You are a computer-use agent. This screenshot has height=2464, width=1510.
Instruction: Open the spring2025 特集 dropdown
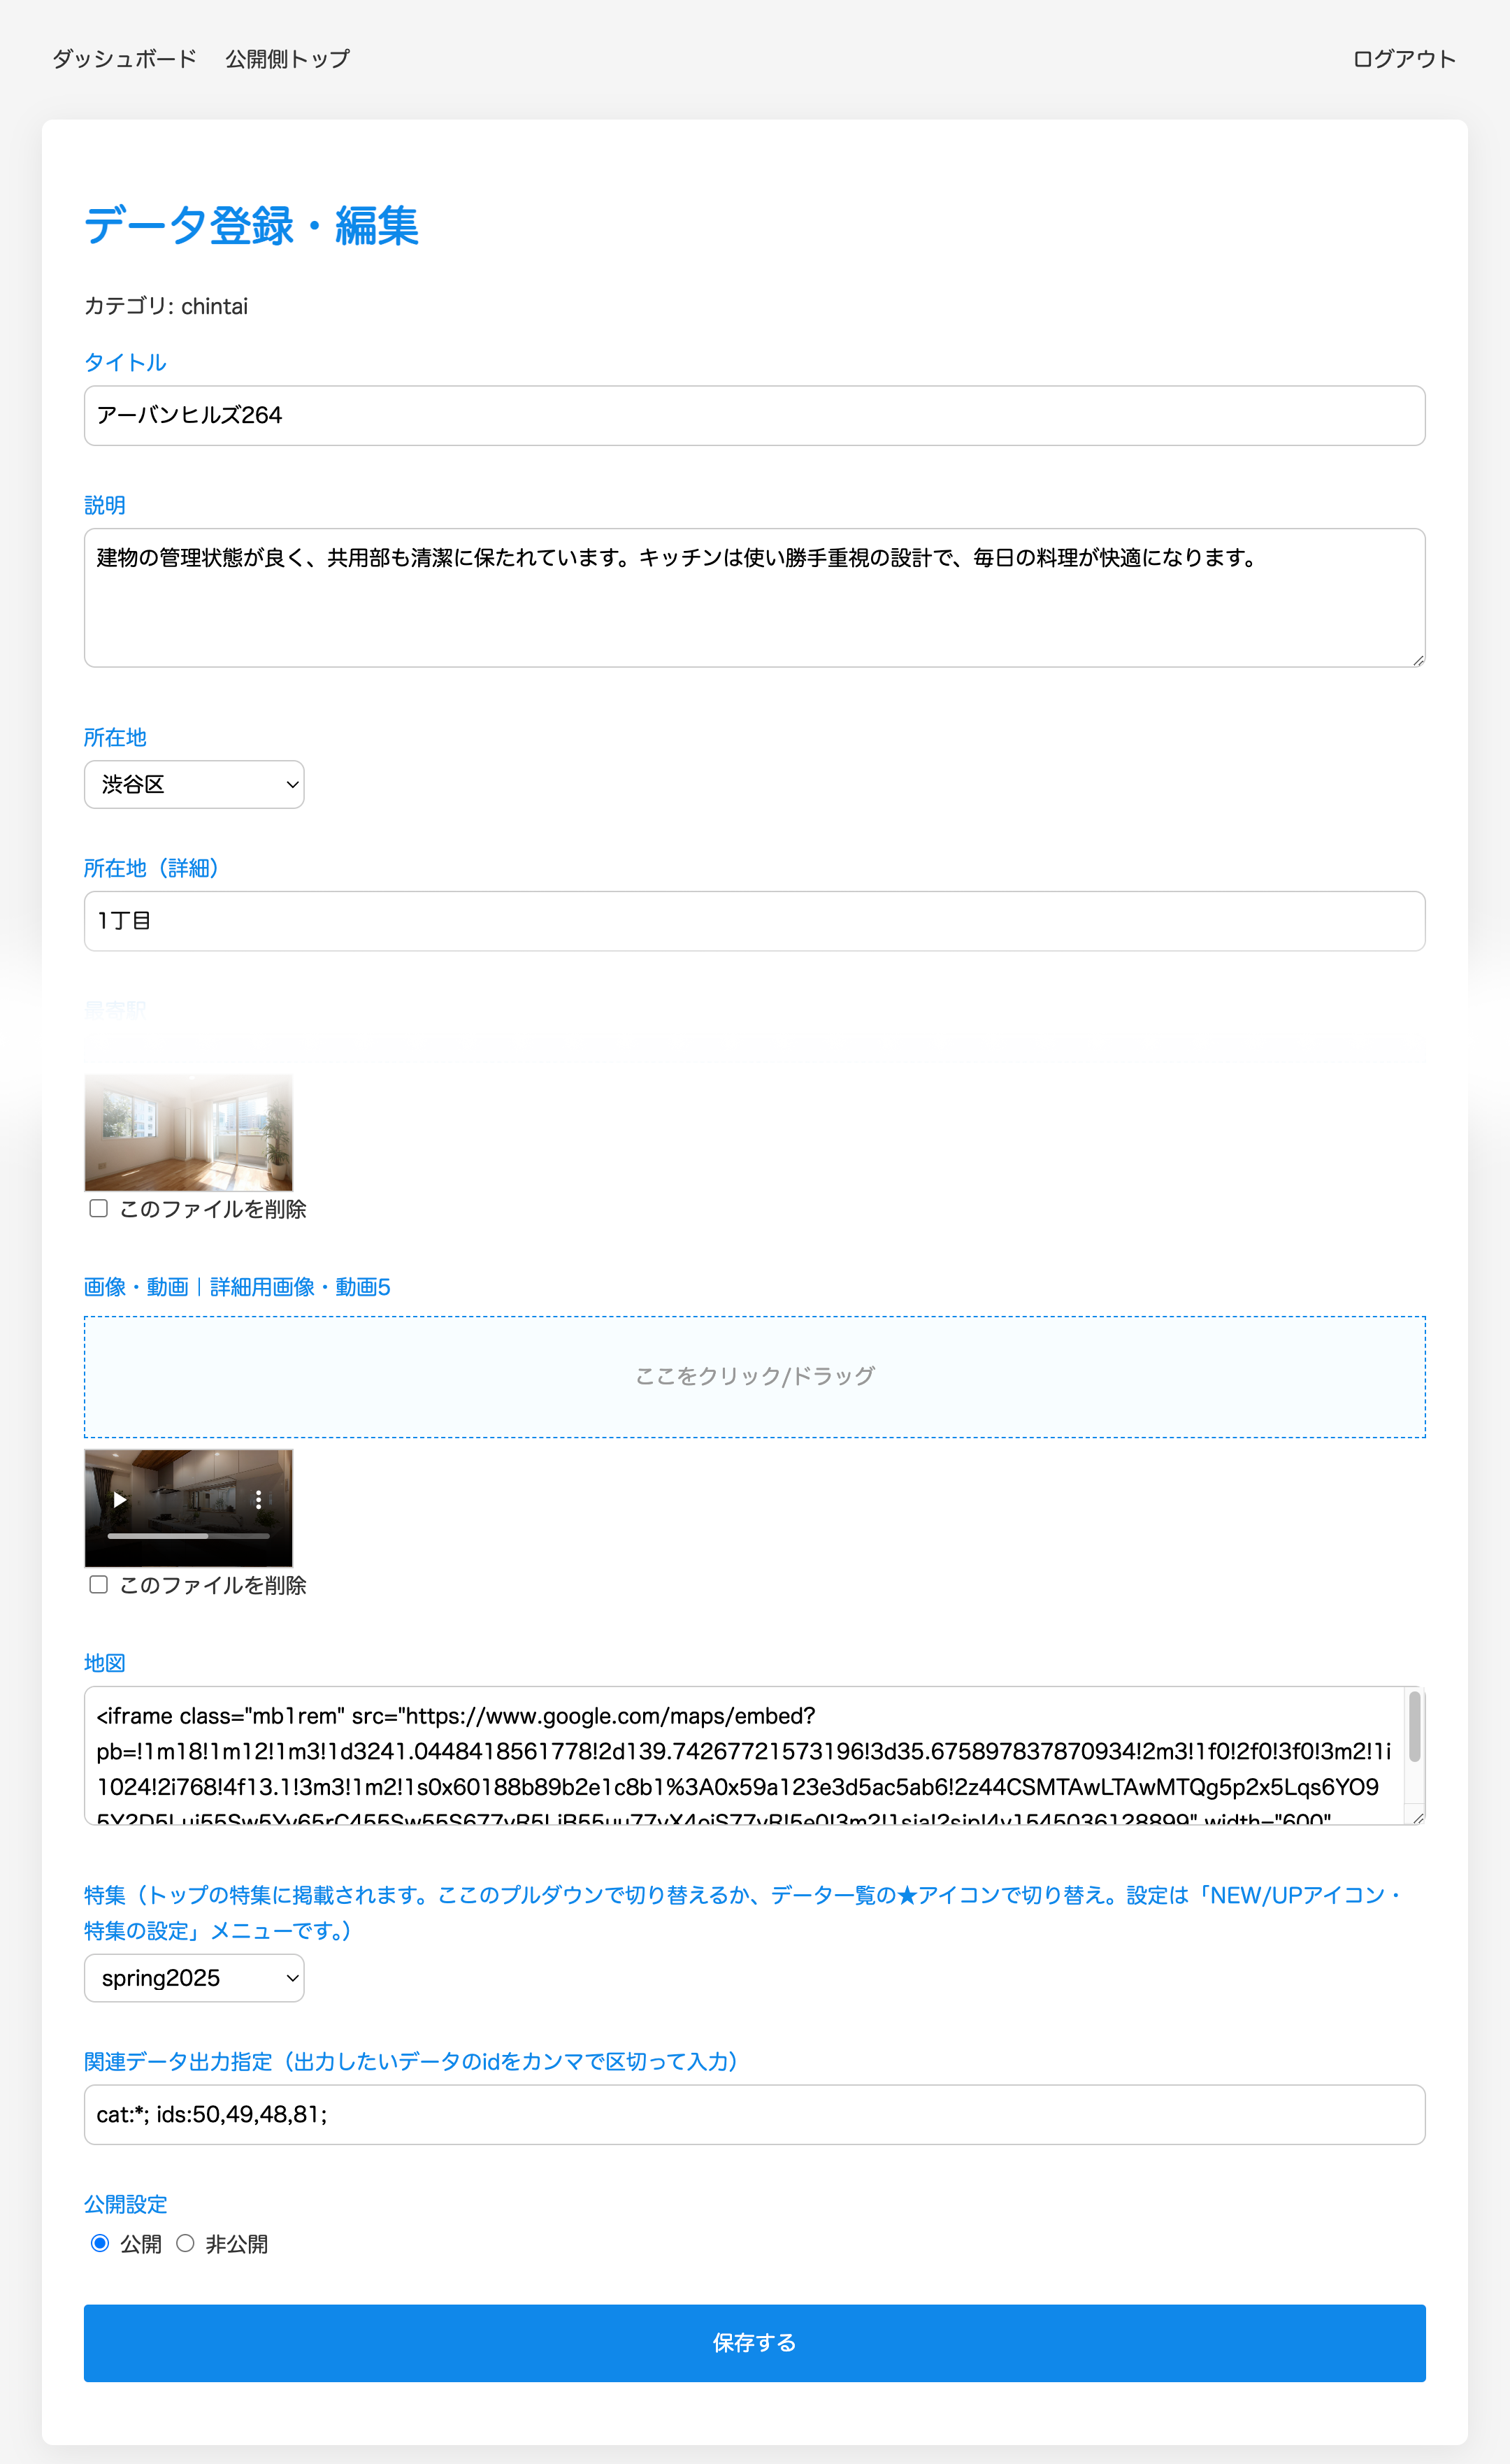194,1978
